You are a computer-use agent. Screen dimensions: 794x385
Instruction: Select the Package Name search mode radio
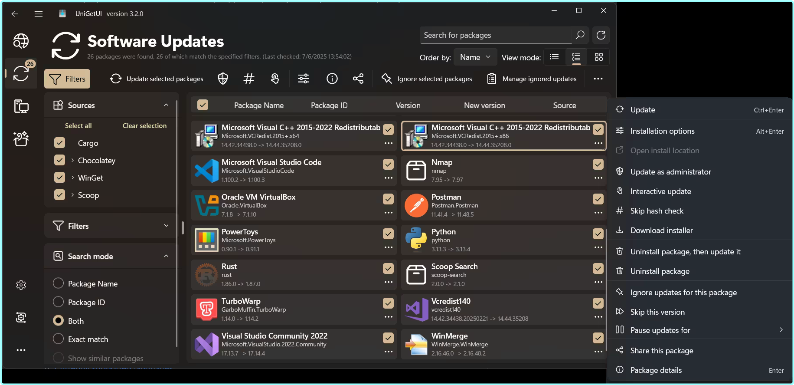pyautogui.click(x=58, y=284)
